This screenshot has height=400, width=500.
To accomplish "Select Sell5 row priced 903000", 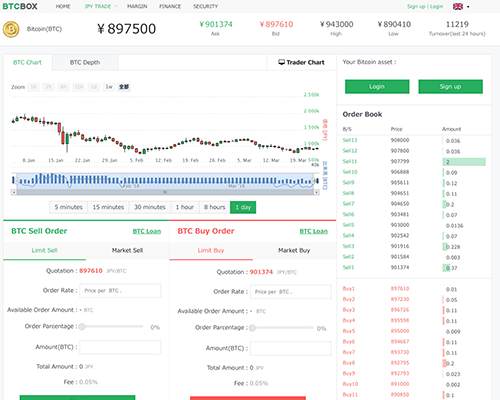I will pos(414,225).
